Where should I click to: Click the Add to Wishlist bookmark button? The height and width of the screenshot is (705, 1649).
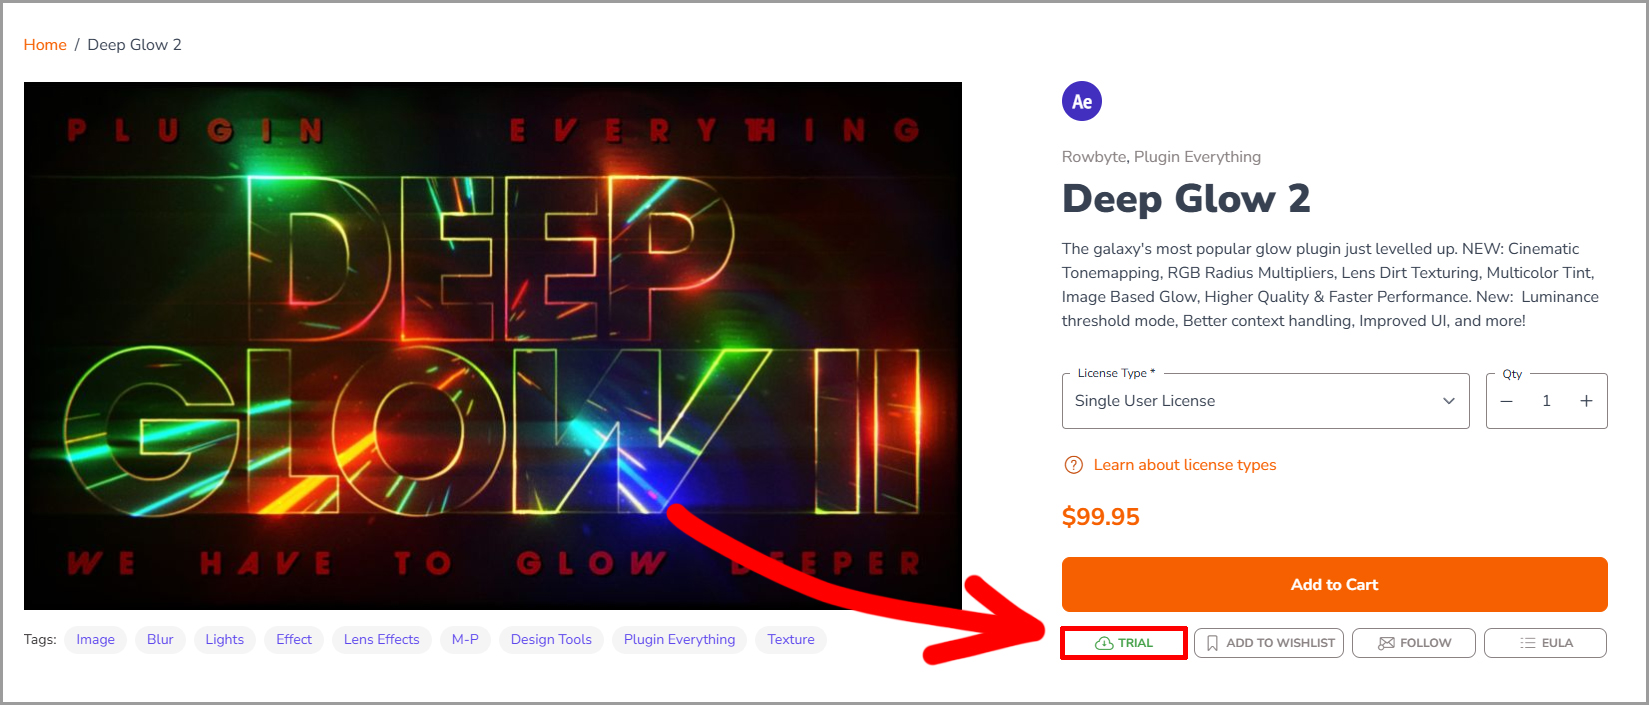point(1269,643)
